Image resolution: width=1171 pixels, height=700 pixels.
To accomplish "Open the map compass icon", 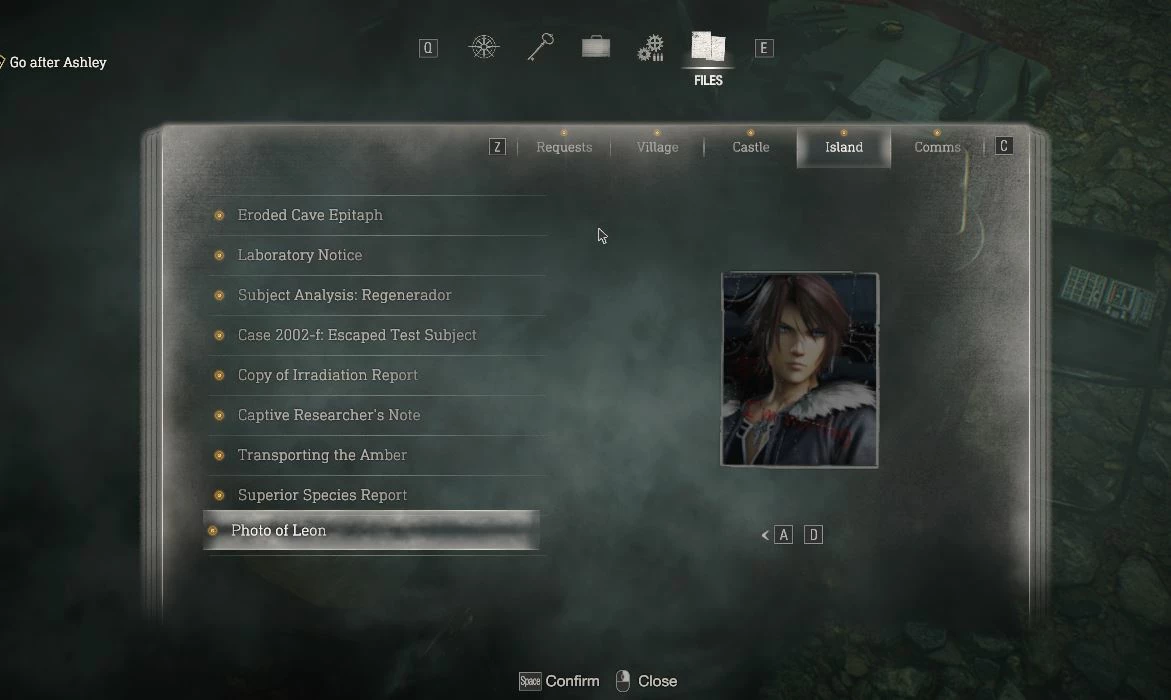I will point(483,47).
